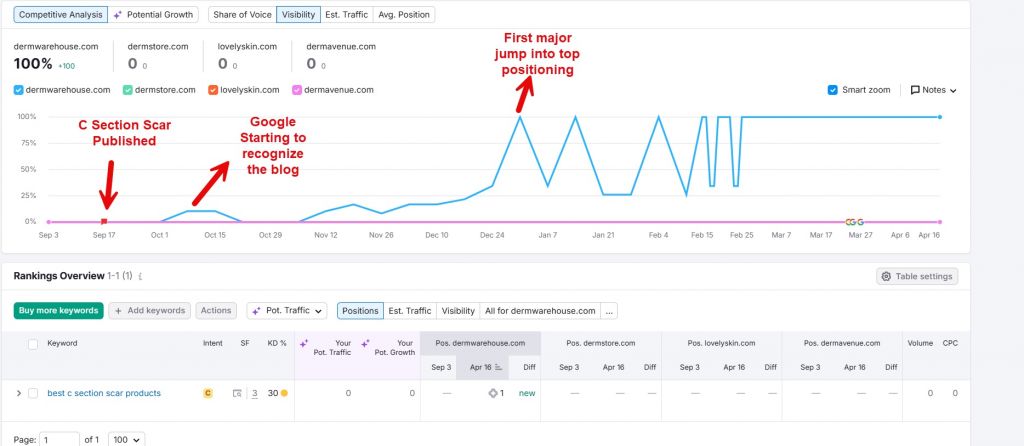Click the Pos. dermavenue.com column header
The height and width of the screenshot is (446, 1024).
842,343
